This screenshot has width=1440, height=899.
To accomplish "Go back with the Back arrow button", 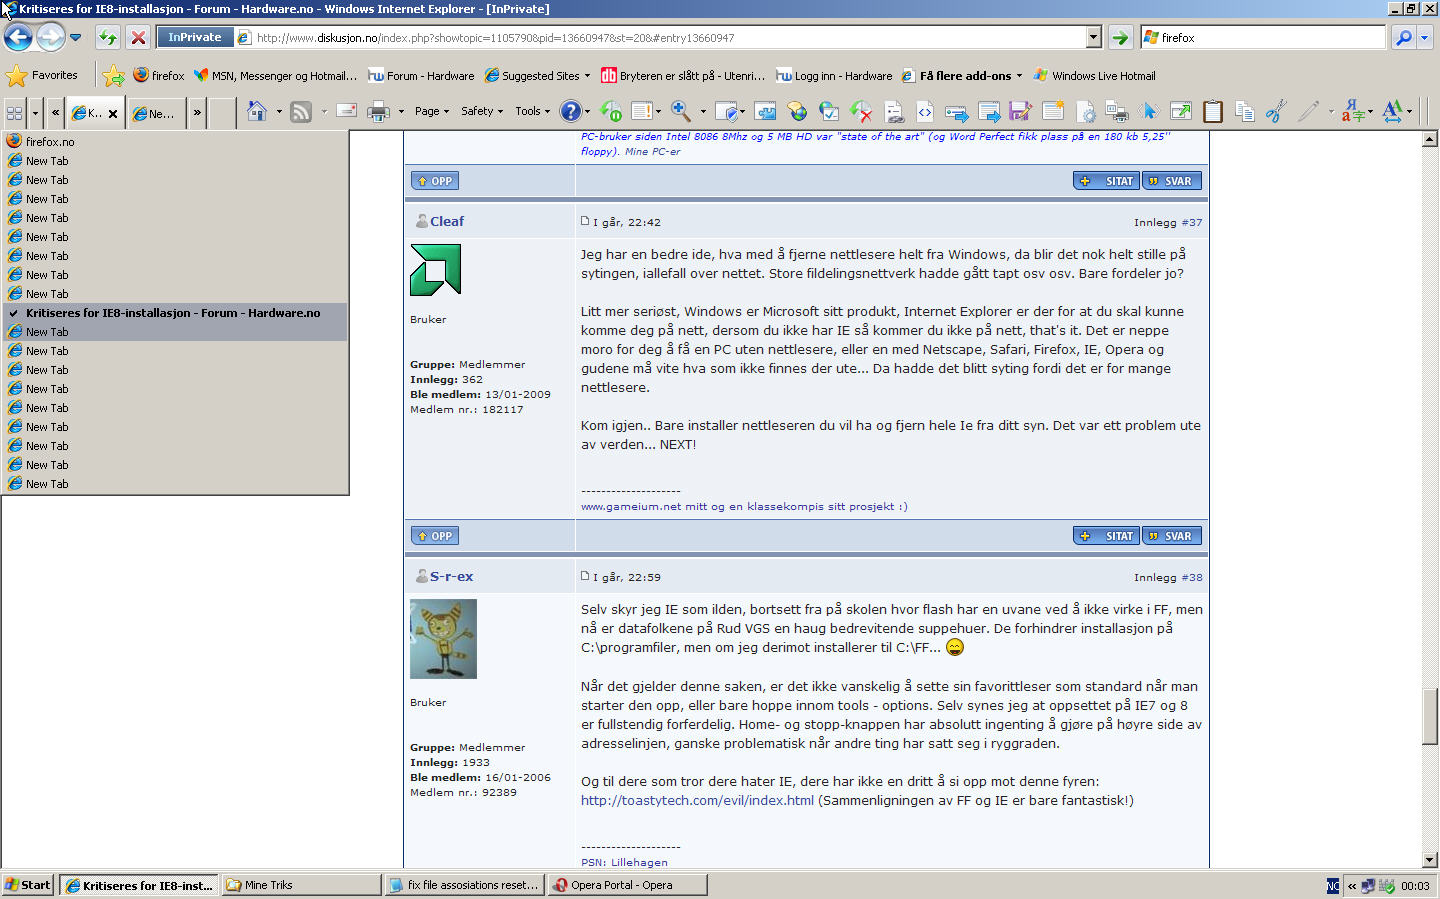I will coord(18,38).
